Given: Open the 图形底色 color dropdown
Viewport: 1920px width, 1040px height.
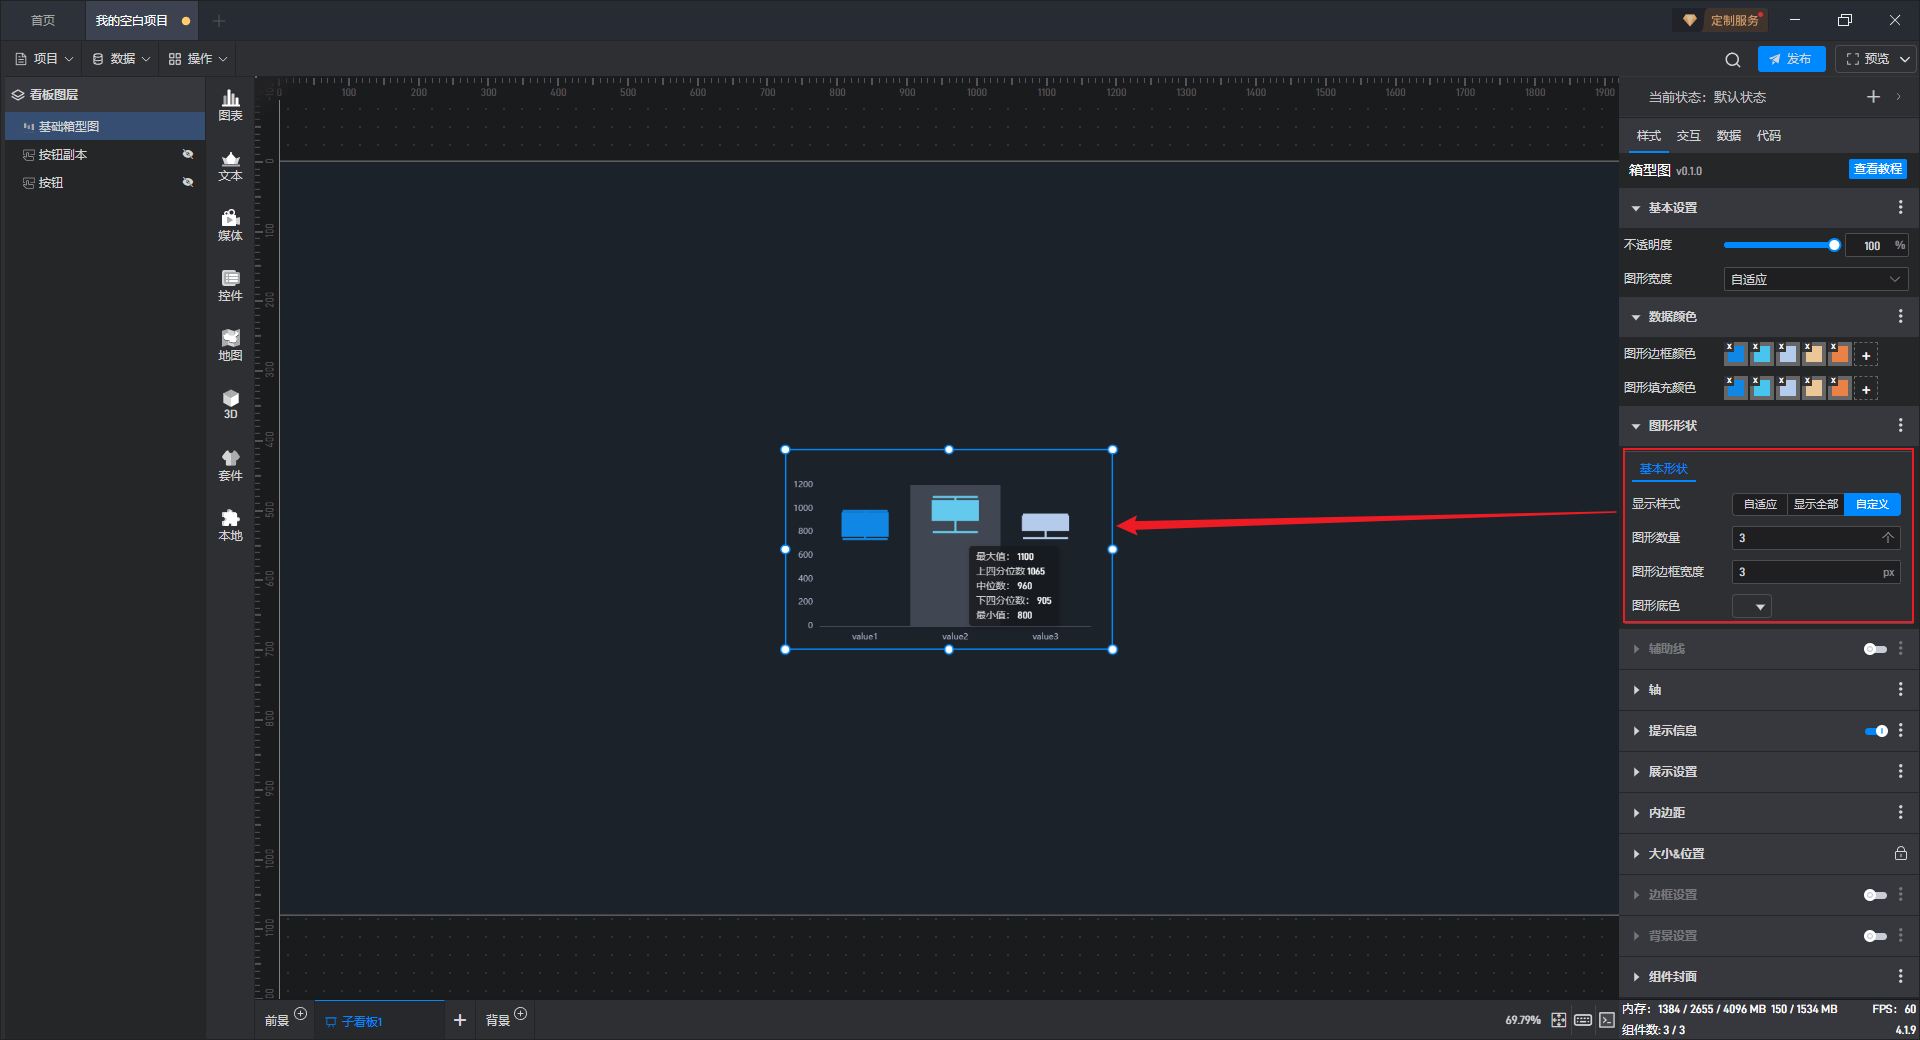Looking at the screenshot, I should 1752,606.
